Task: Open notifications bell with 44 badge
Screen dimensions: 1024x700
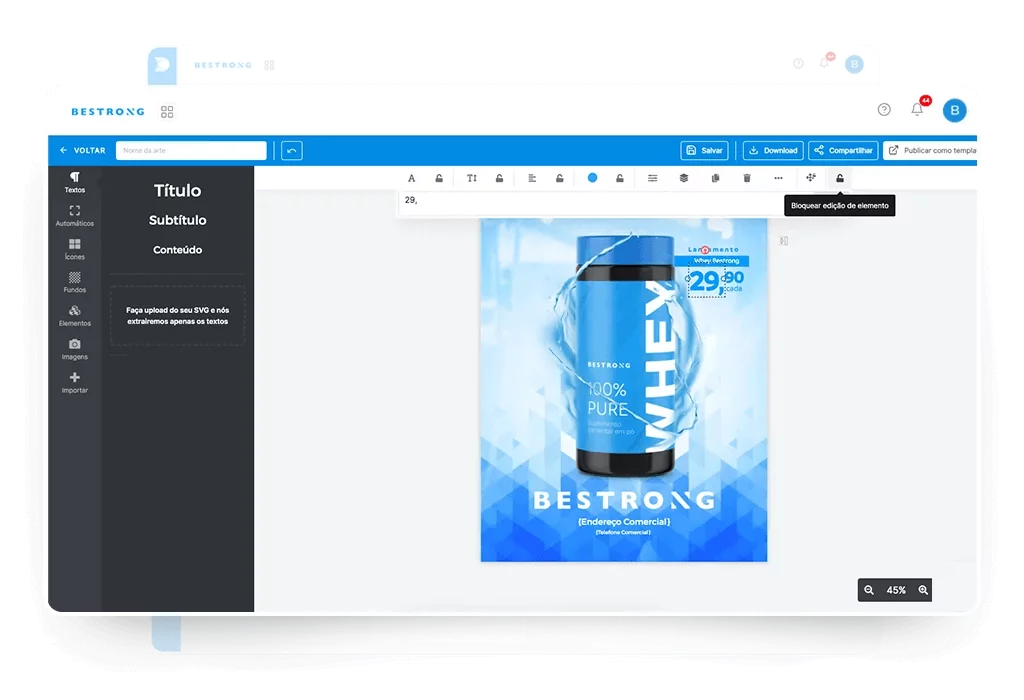Action: click(x=918, y=108)
